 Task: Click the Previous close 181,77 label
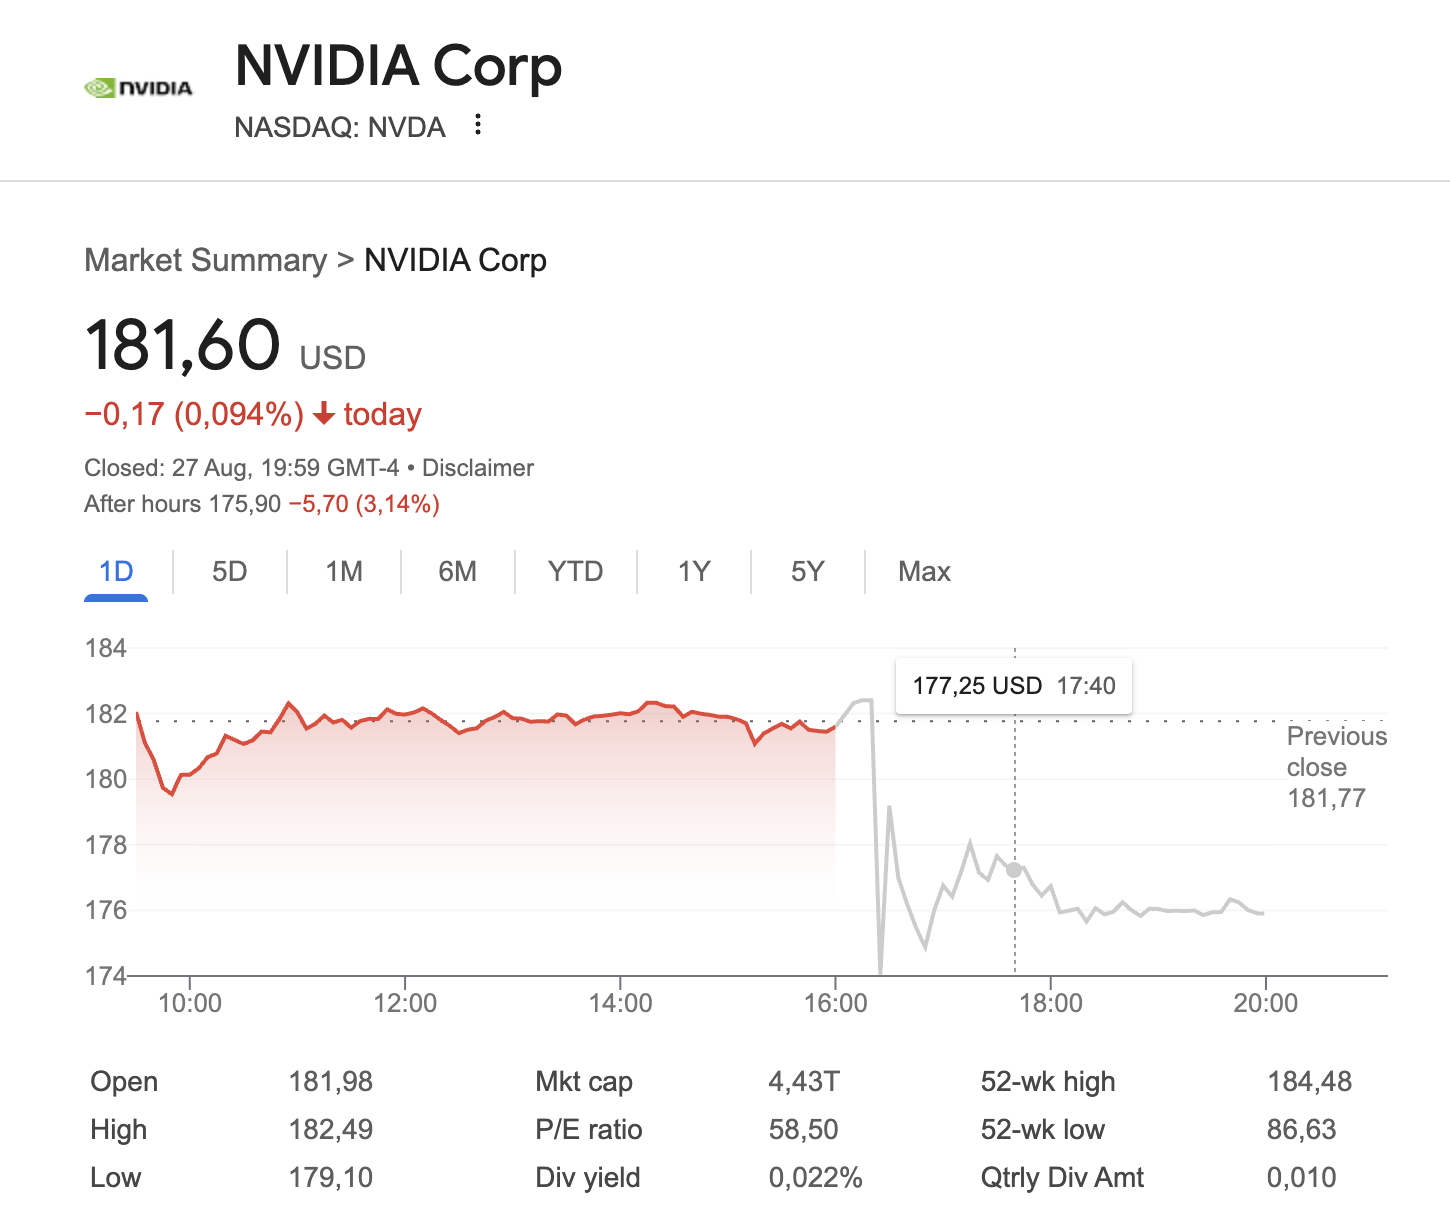tap(1335, 767)
